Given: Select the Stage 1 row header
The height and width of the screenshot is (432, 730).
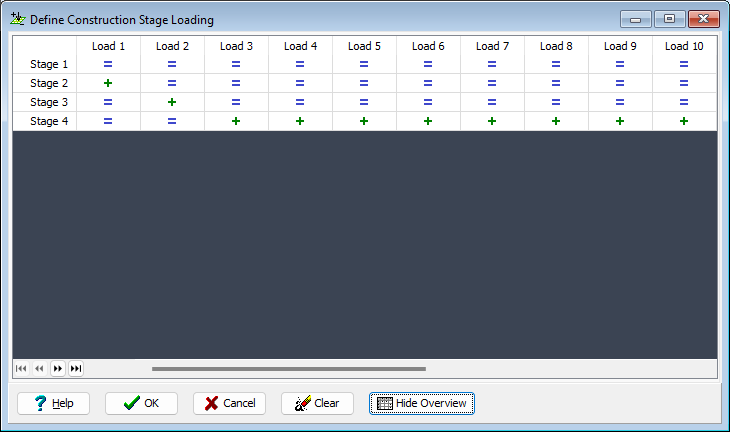Looking at the screenshot, I should pyautogui.click(x=49, y=64).
